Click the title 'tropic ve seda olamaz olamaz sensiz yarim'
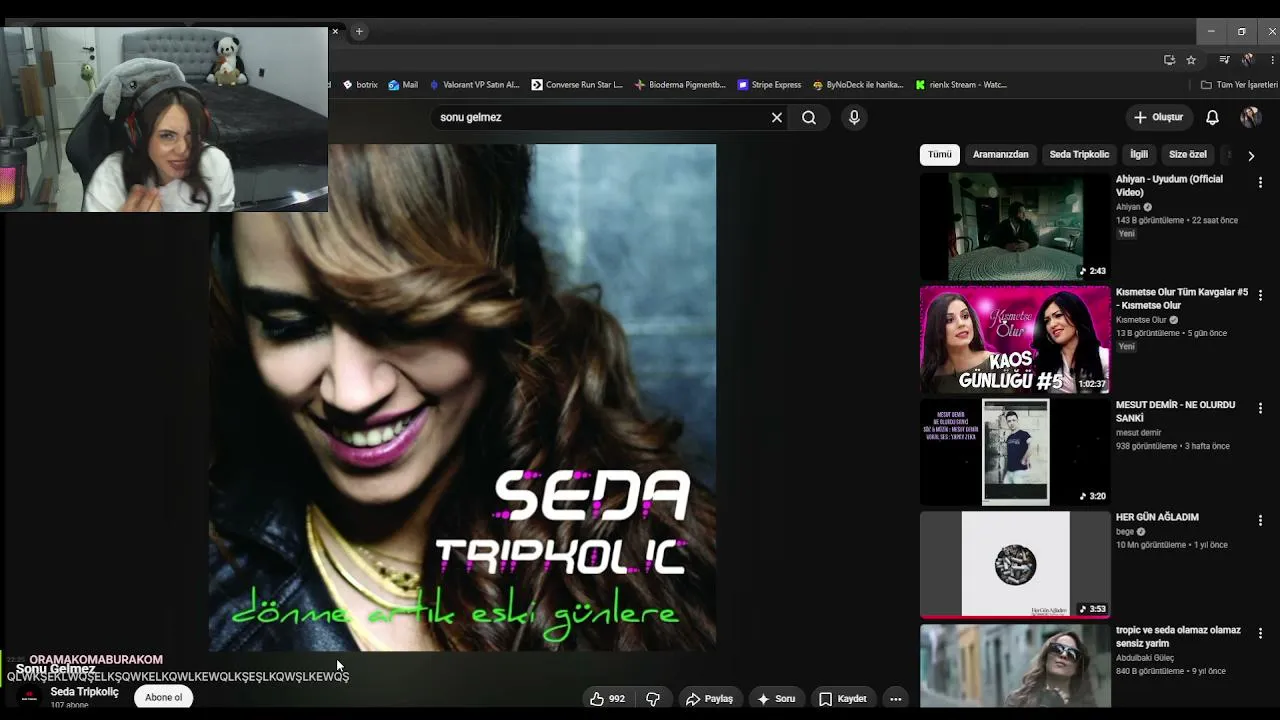Image resolution: width=1280 pixels, height=720 pixels. pos(1178,637)
